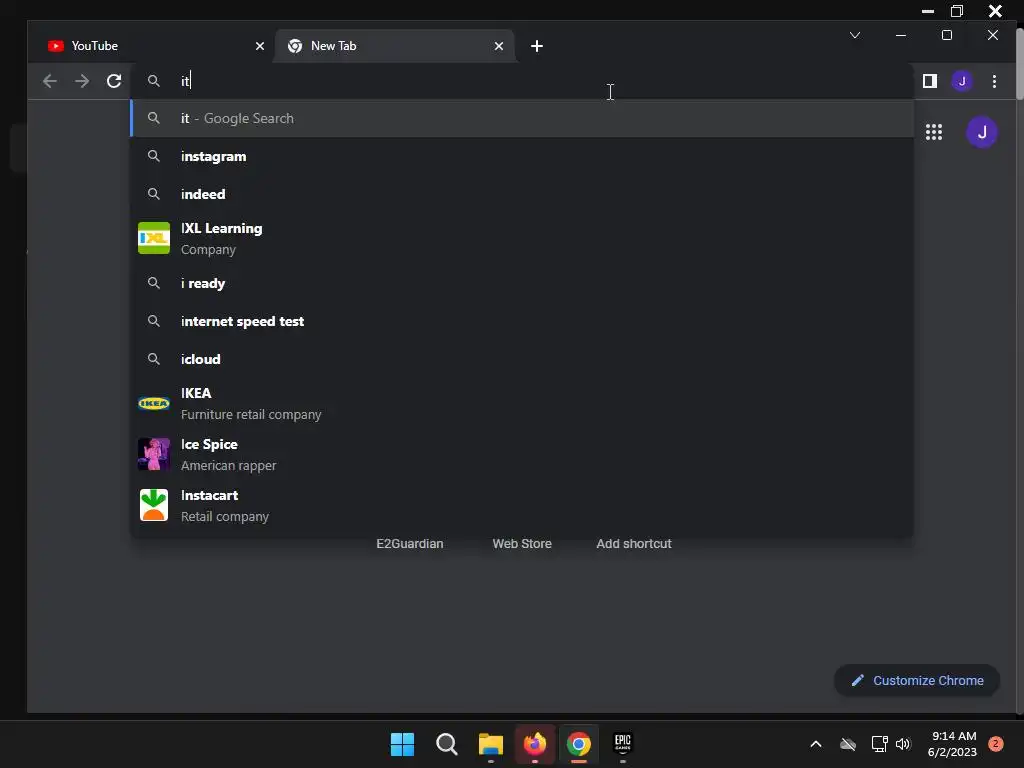Click the IXL Learning logo thumbnail
Screen dimensions: 1024x768
click(154, 238)
